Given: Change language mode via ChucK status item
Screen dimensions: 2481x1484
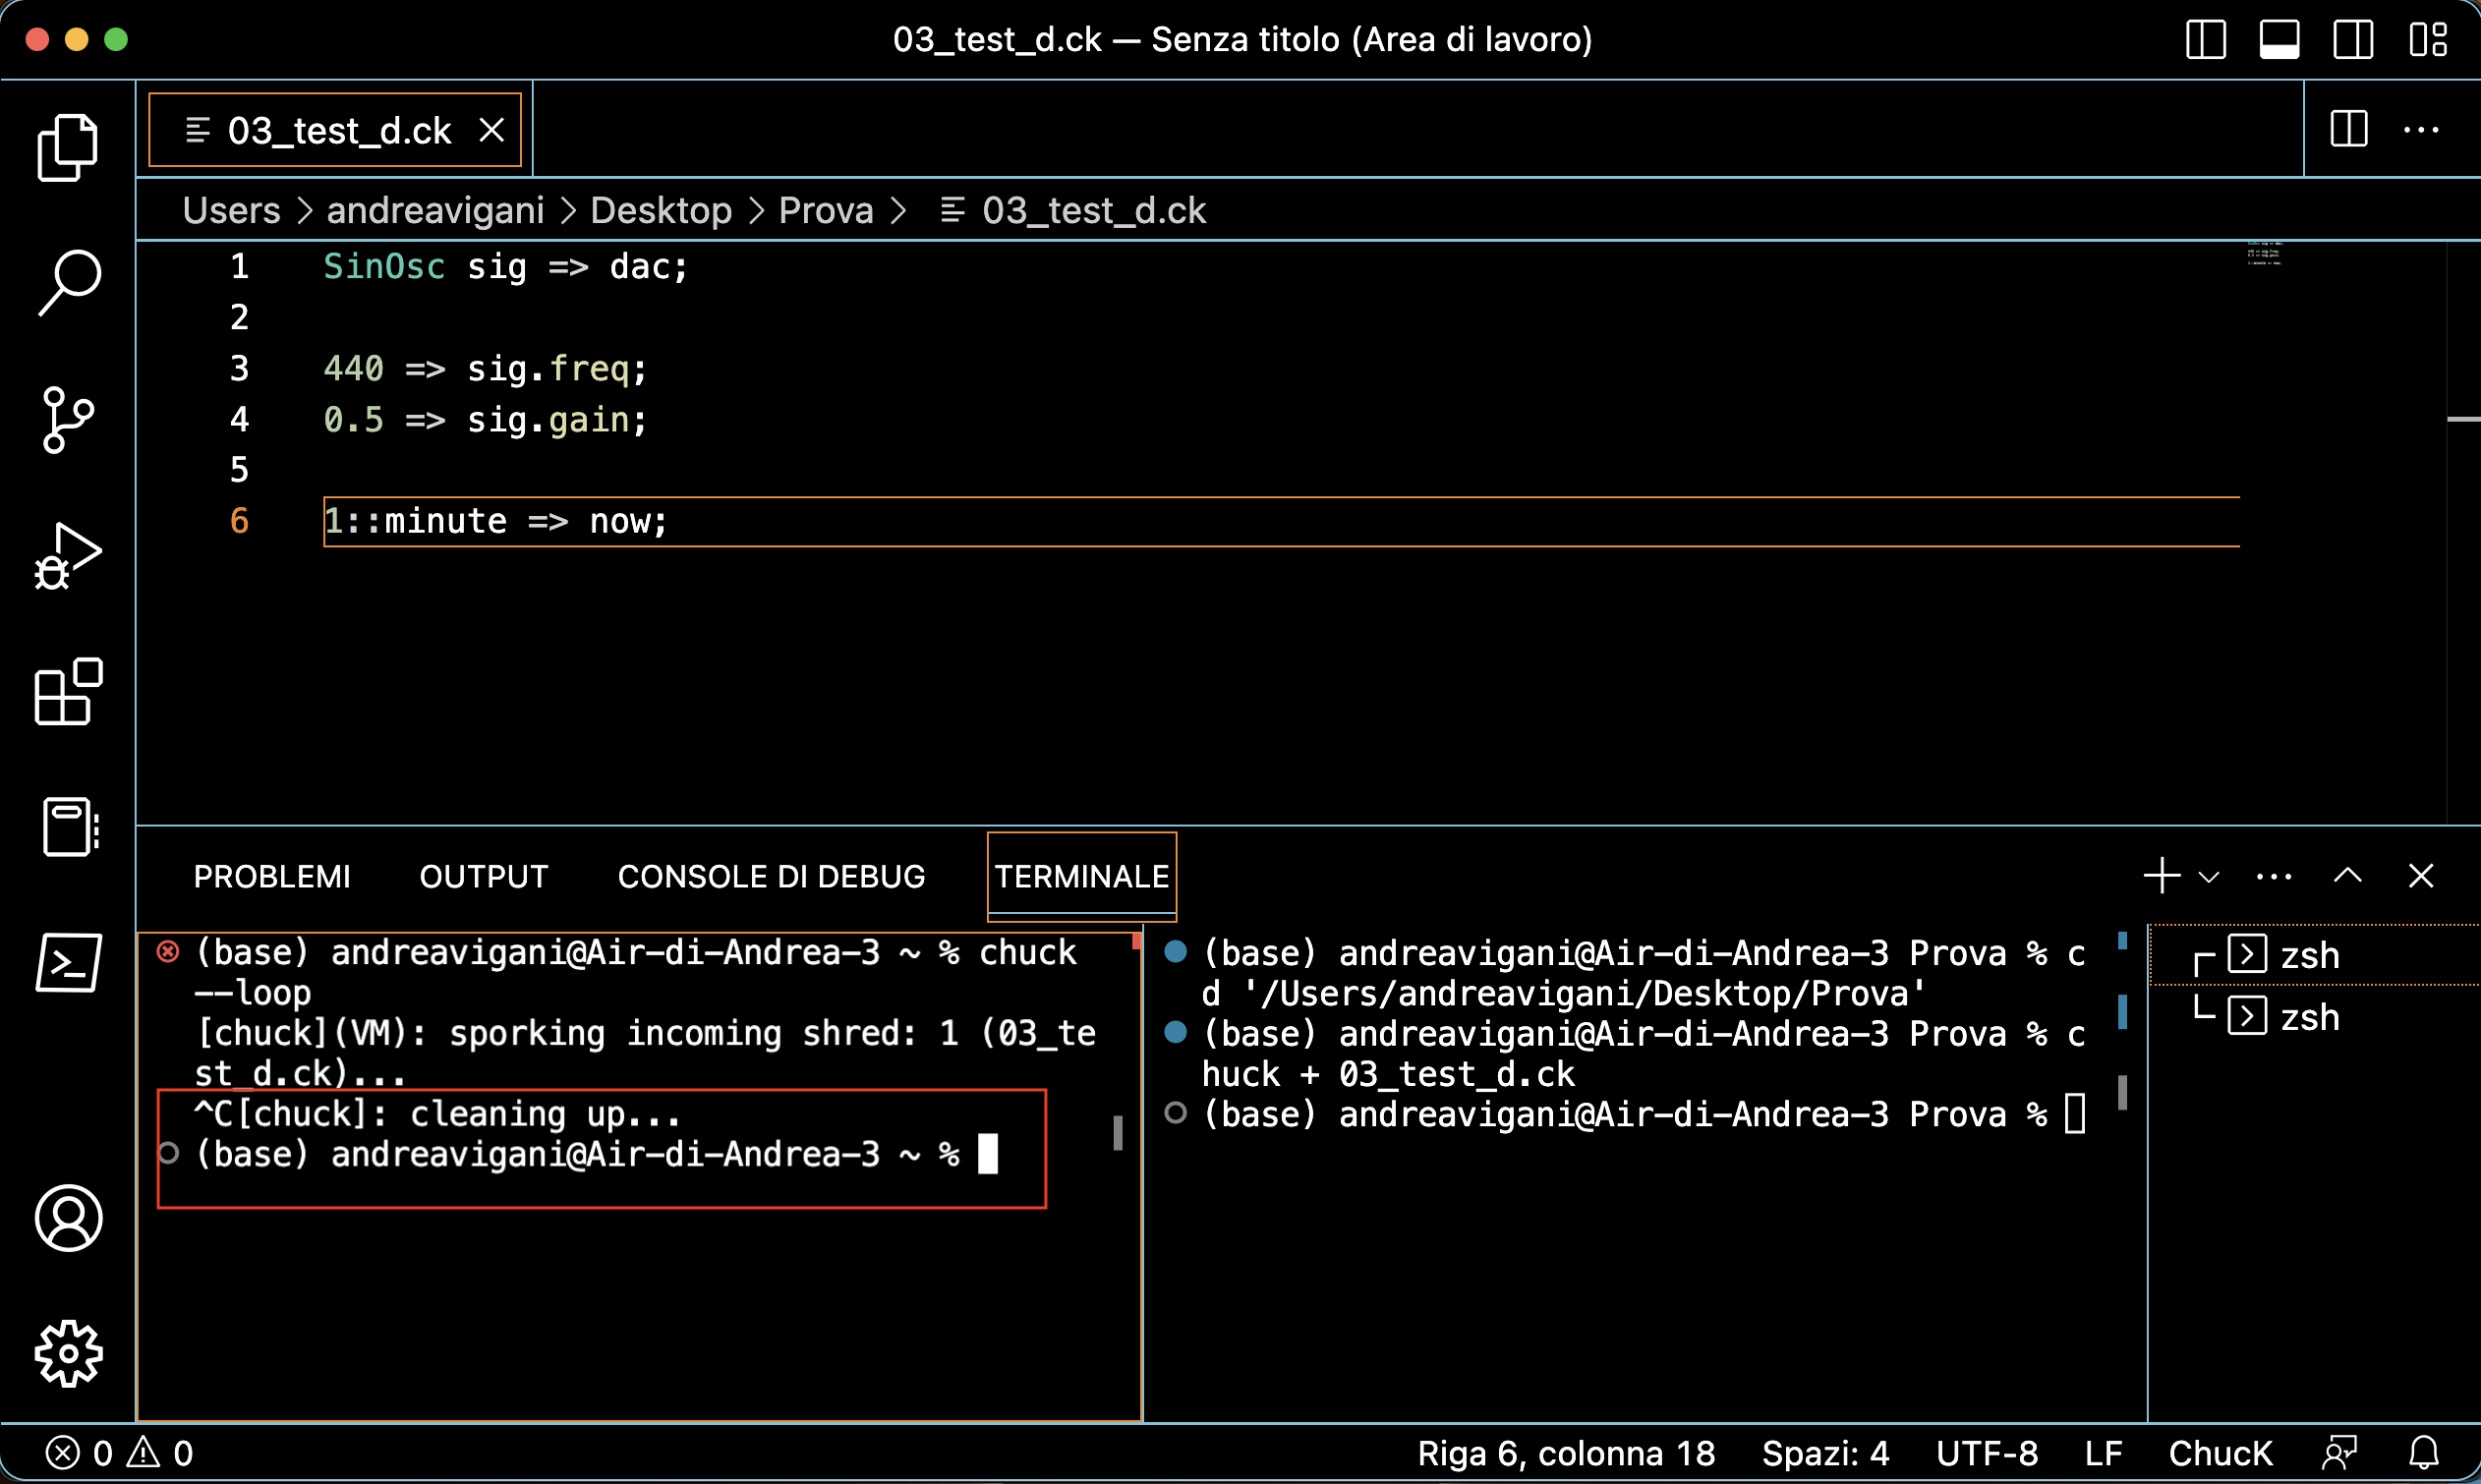Looking at the screenshot, I should pos(2220,1452).
